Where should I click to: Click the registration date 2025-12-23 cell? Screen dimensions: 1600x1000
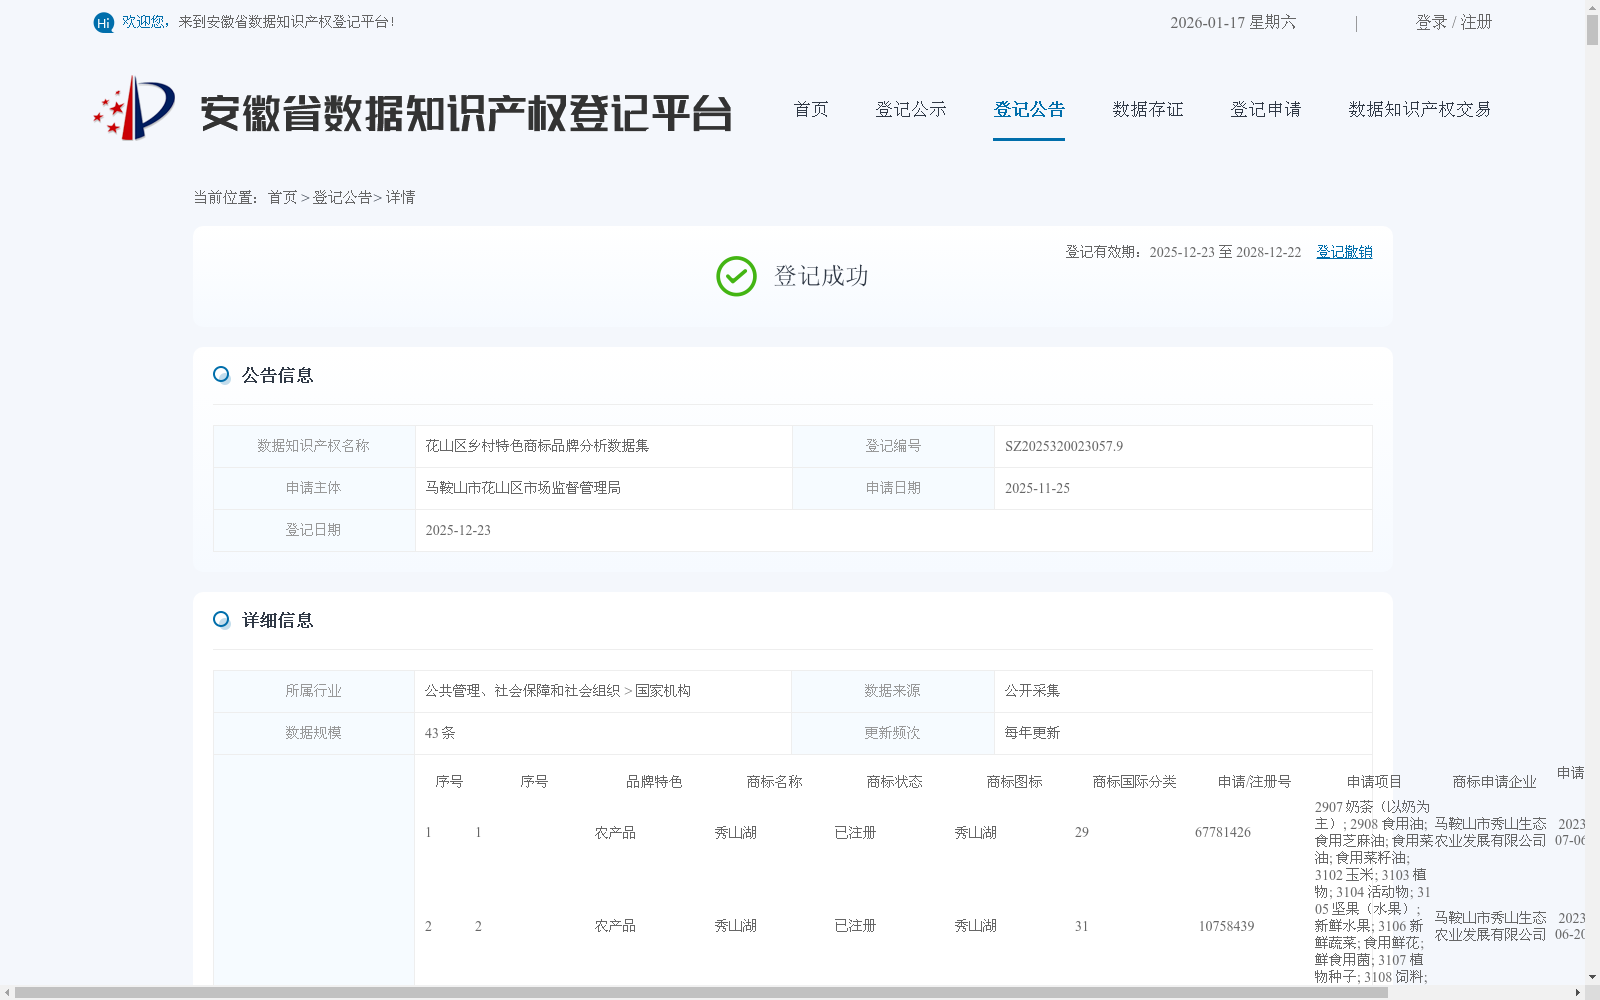pos(893,530)
